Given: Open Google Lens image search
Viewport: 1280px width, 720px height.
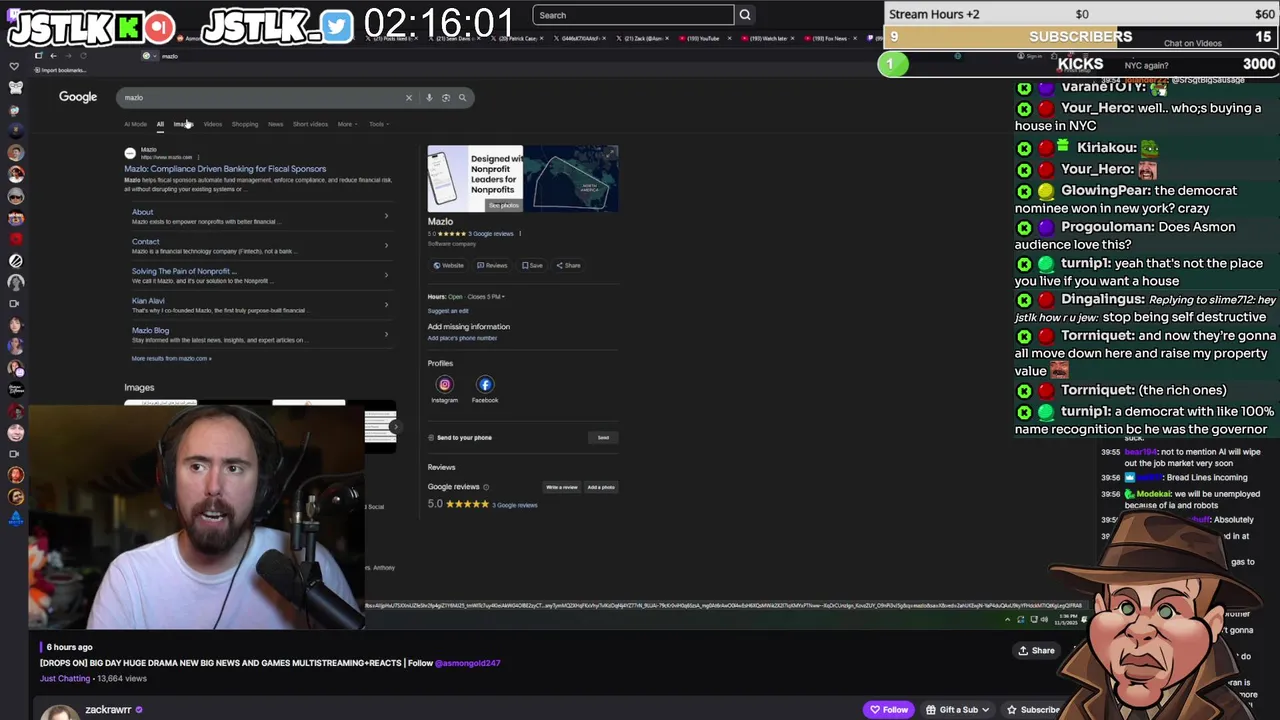Looking at the screenshot, I should tap(446, 98).
